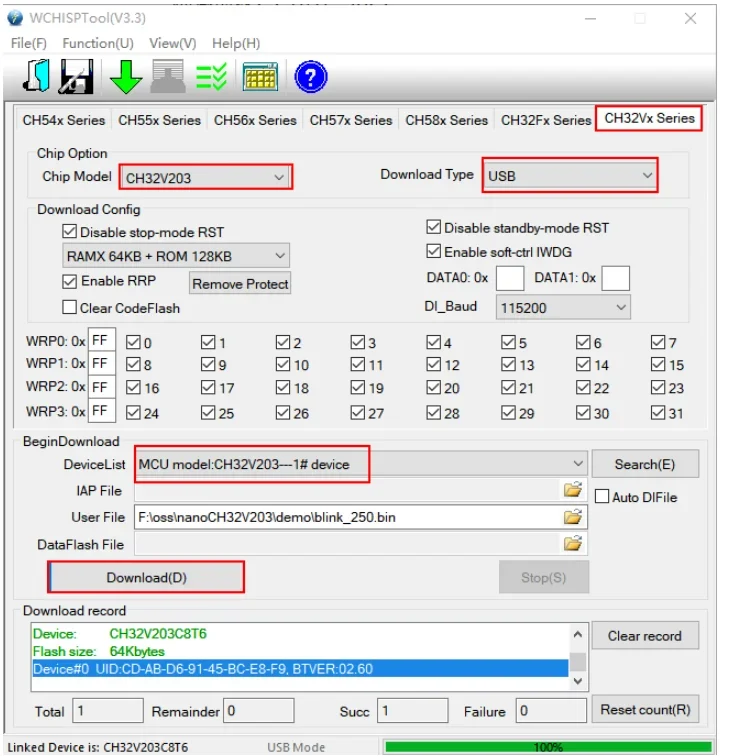Click the green checklist verify icon

point(211,77)
